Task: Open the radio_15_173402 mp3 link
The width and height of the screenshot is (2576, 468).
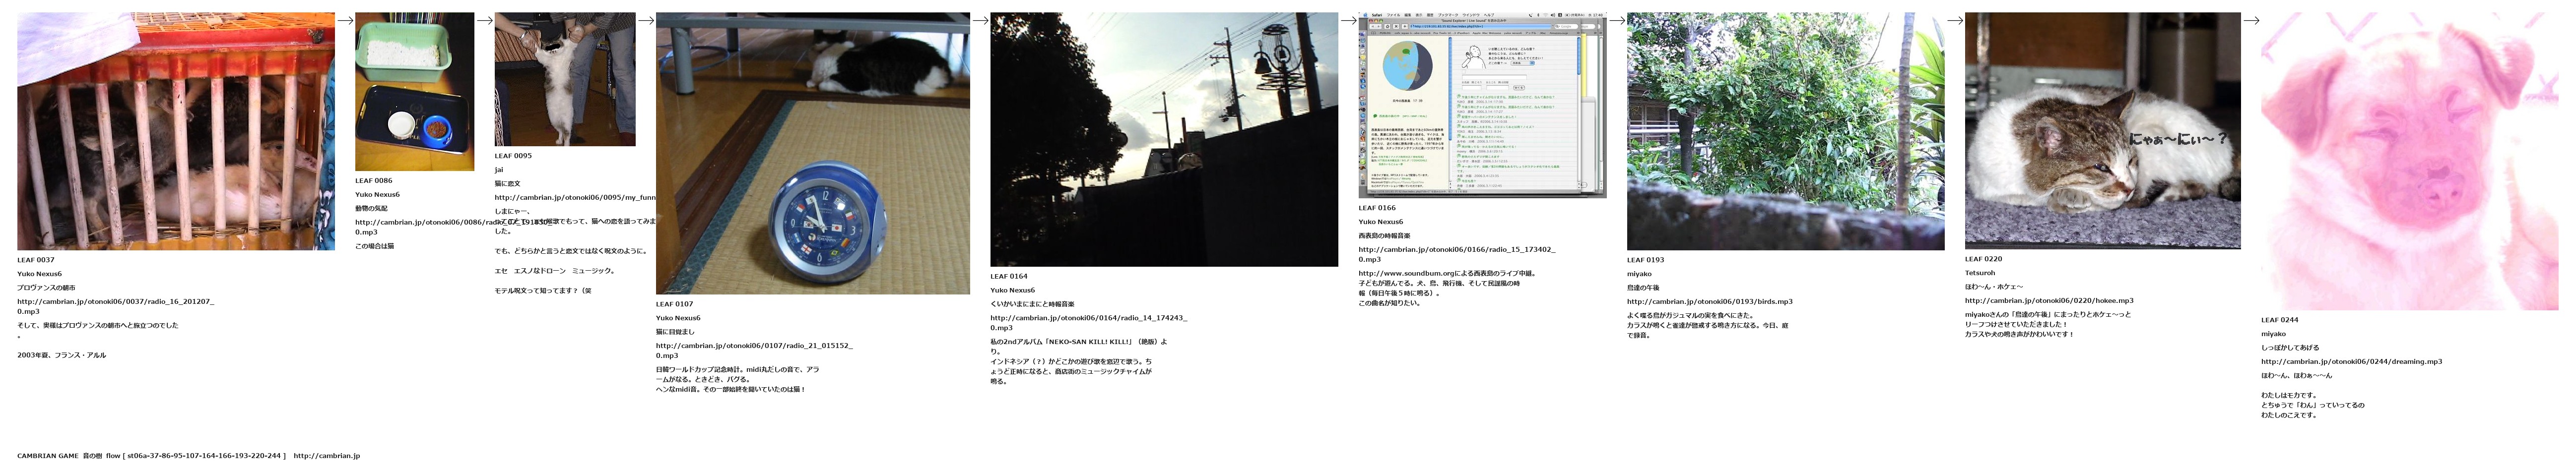Action: click(1457, 254)
